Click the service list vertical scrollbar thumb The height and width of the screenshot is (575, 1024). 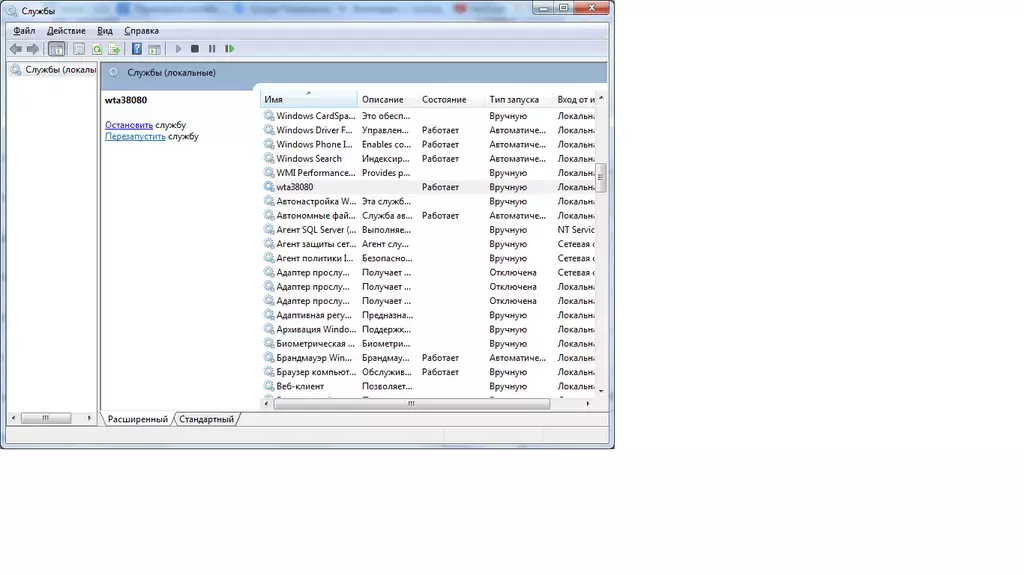(x=601, y=178)
